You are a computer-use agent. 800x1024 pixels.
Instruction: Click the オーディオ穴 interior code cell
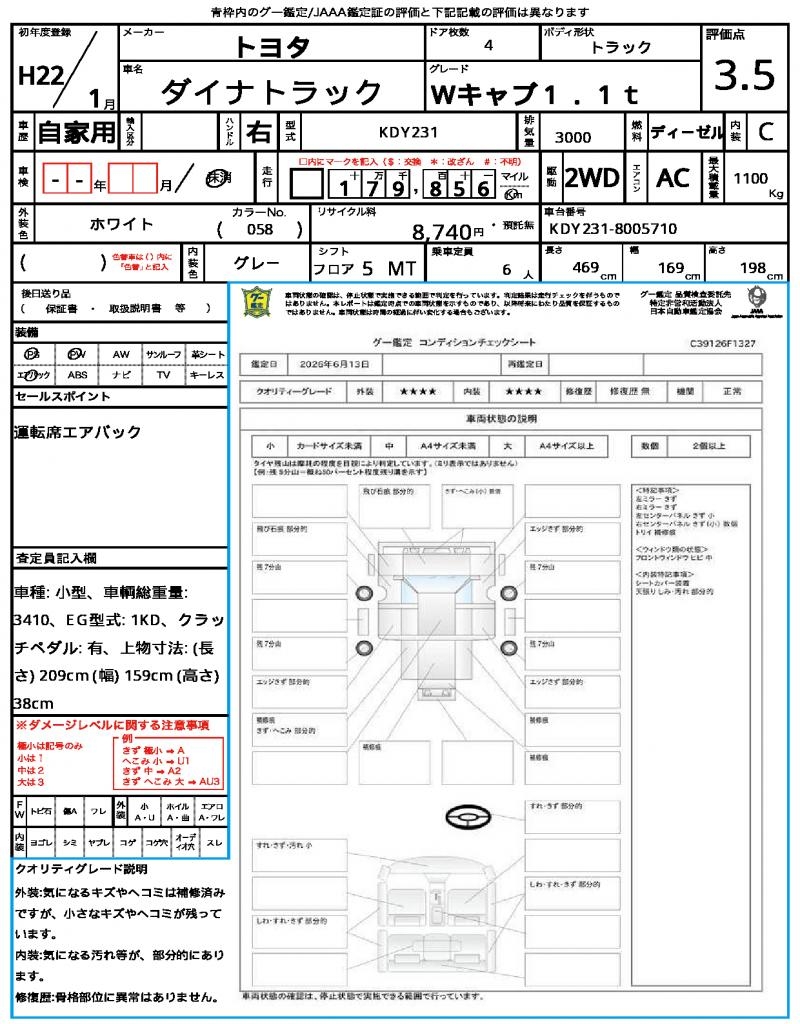185,843
